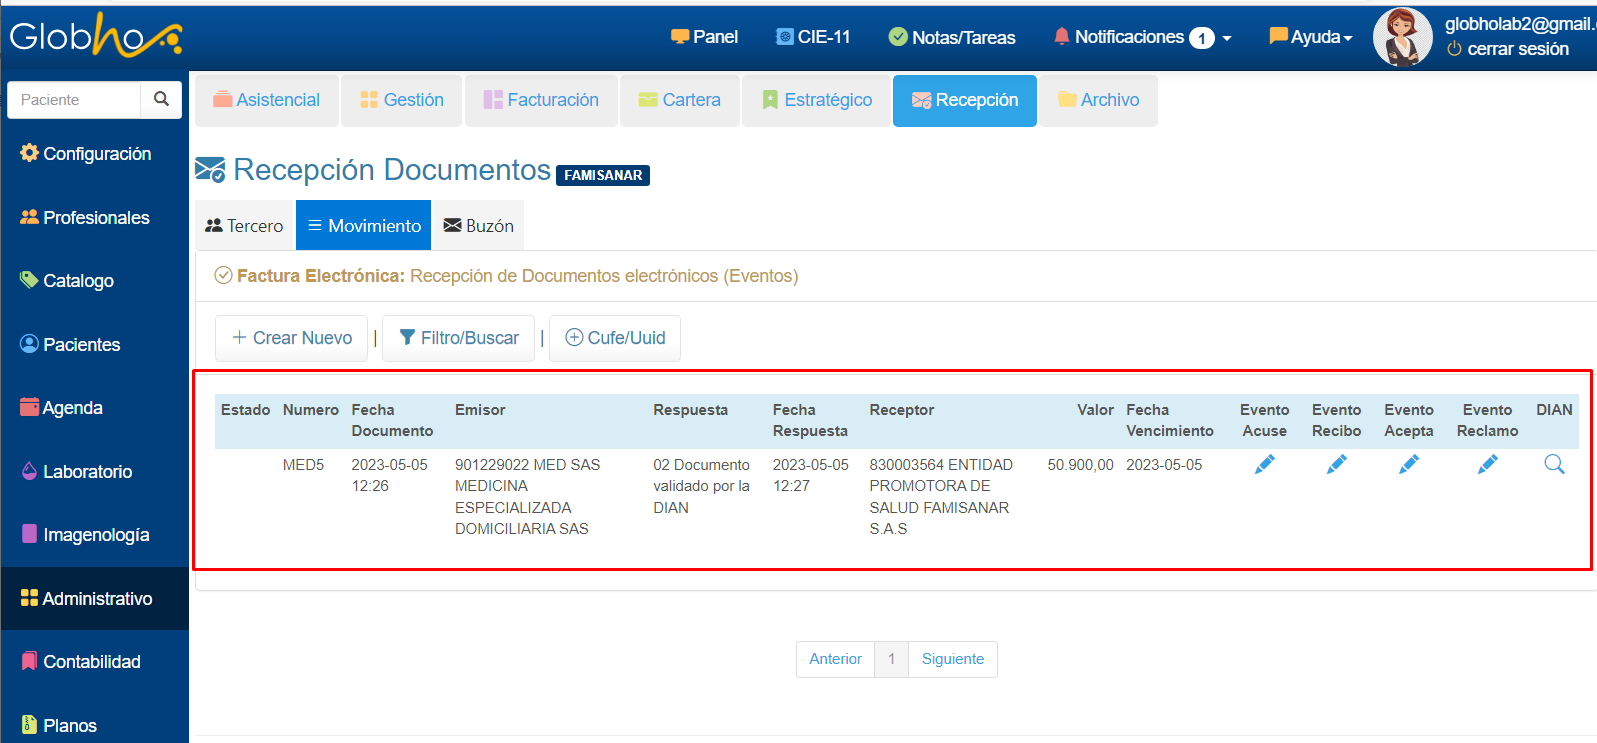The height and width of the screenshot is (743, 1597).
Task: Click the Cufe/Uuid button
Action: (615, 338)
